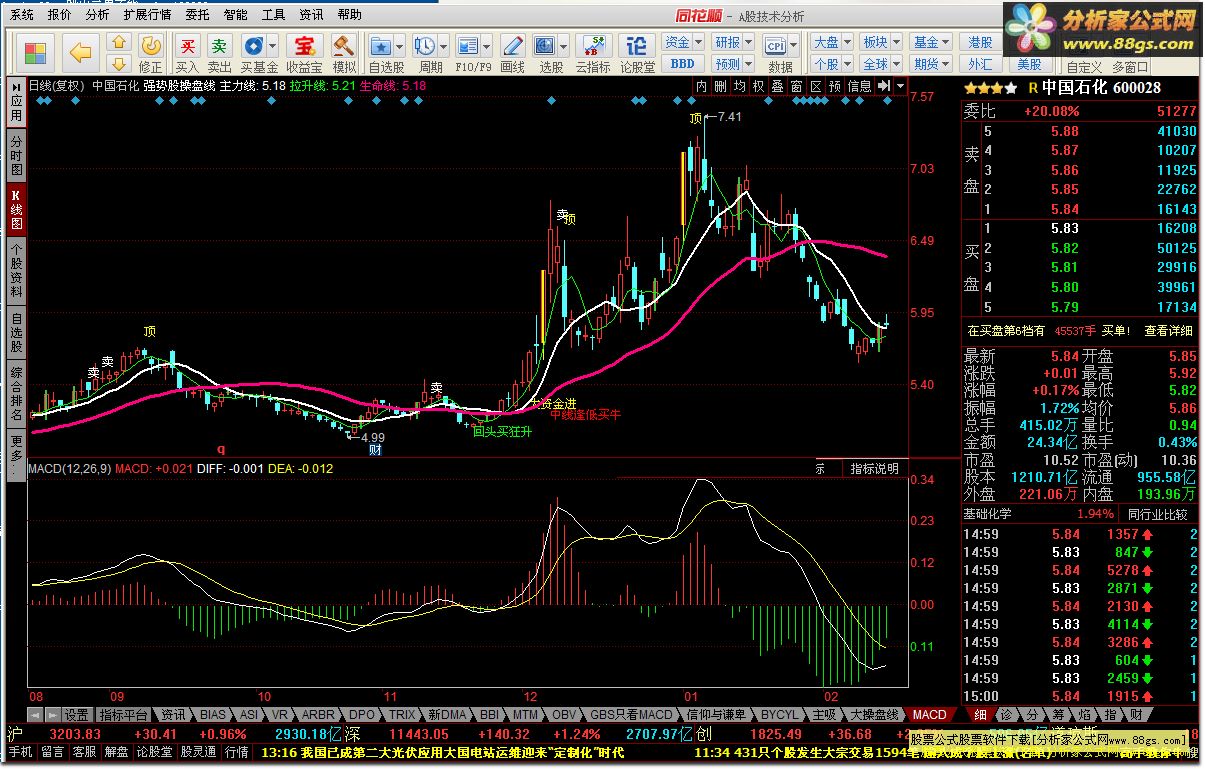Click the yellow down arrow toolbar icon
1205x769 pixels.
click(x=118, y=64)
